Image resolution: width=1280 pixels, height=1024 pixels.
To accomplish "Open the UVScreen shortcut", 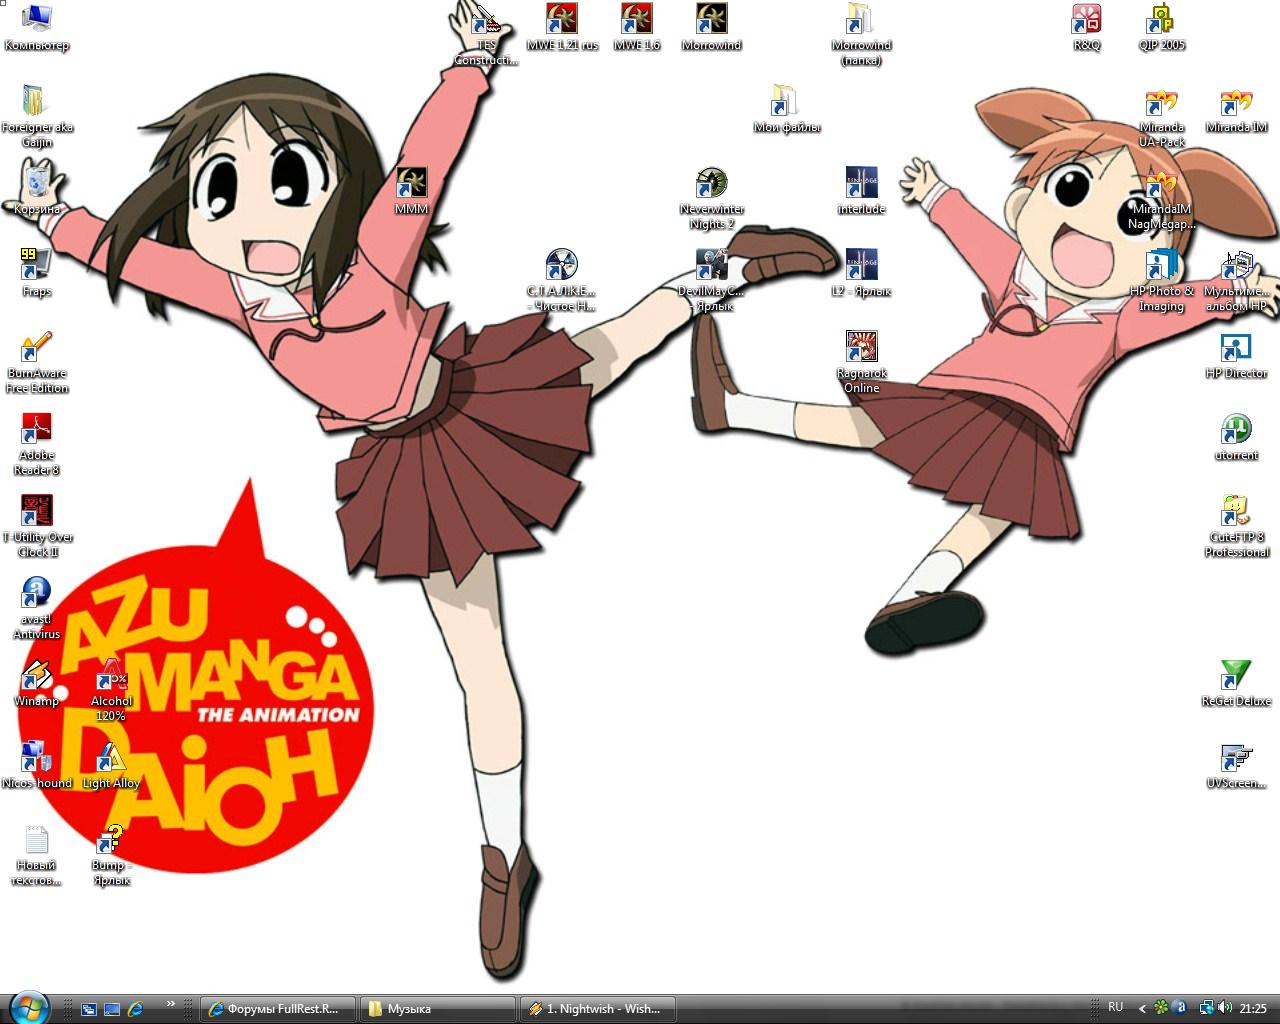I will pos(1236,765).
